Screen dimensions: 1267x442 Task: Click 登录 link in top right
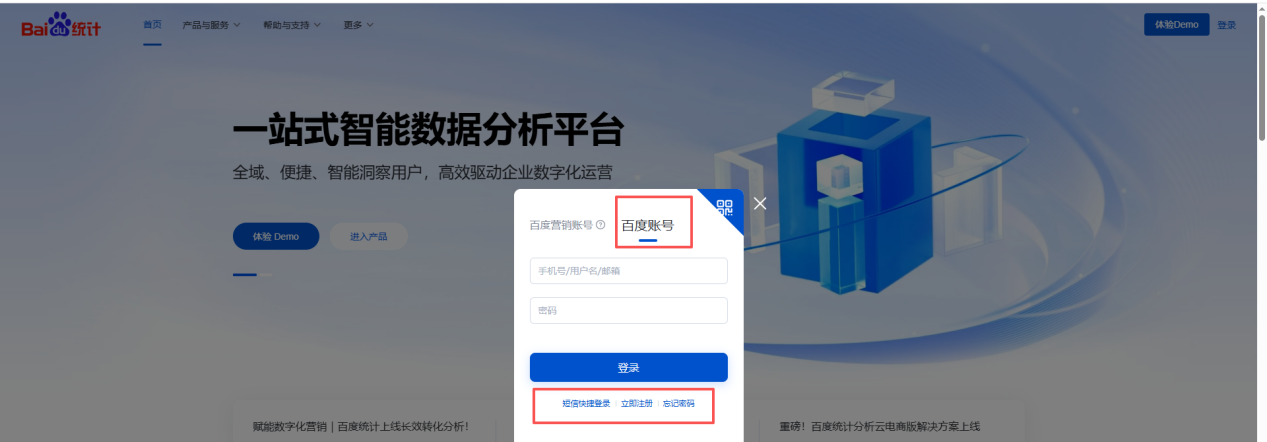click(1227, 25)
